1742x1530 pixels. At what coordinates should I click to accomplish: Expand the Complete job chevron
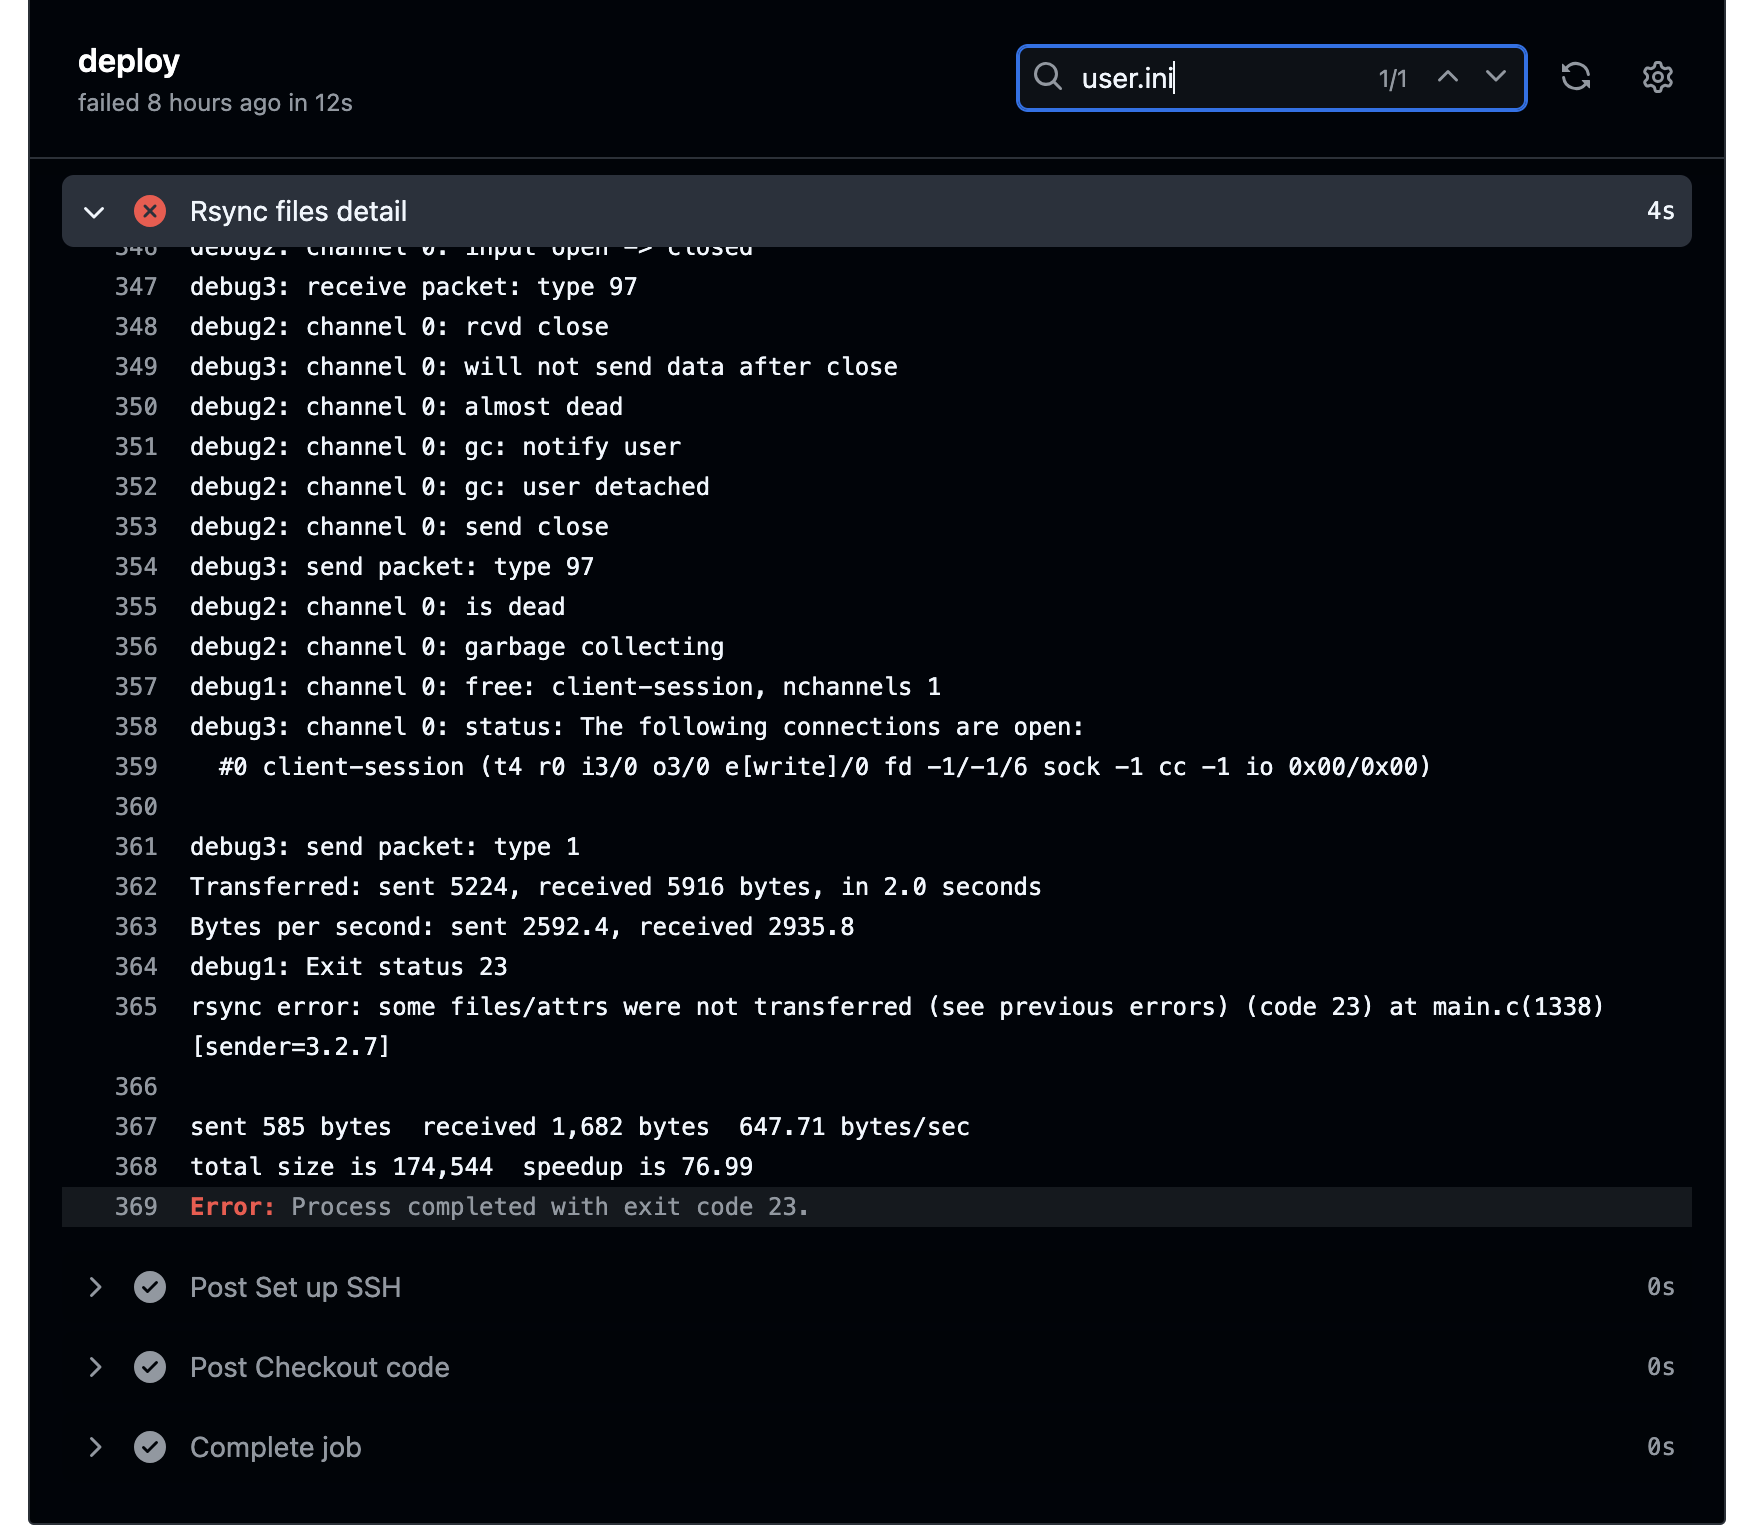pyautogui.click(x=95, y=1447)
